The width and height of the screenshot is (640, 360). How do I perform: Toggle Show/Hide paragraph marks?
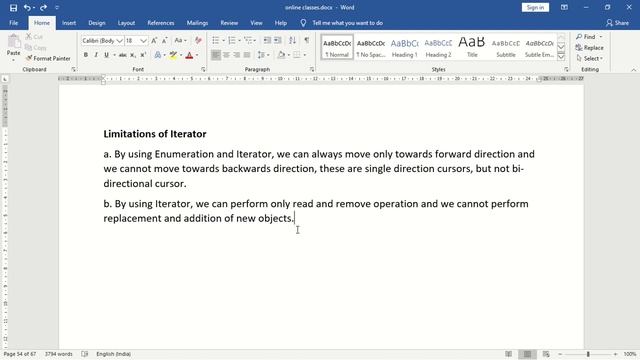coord(307,40)
